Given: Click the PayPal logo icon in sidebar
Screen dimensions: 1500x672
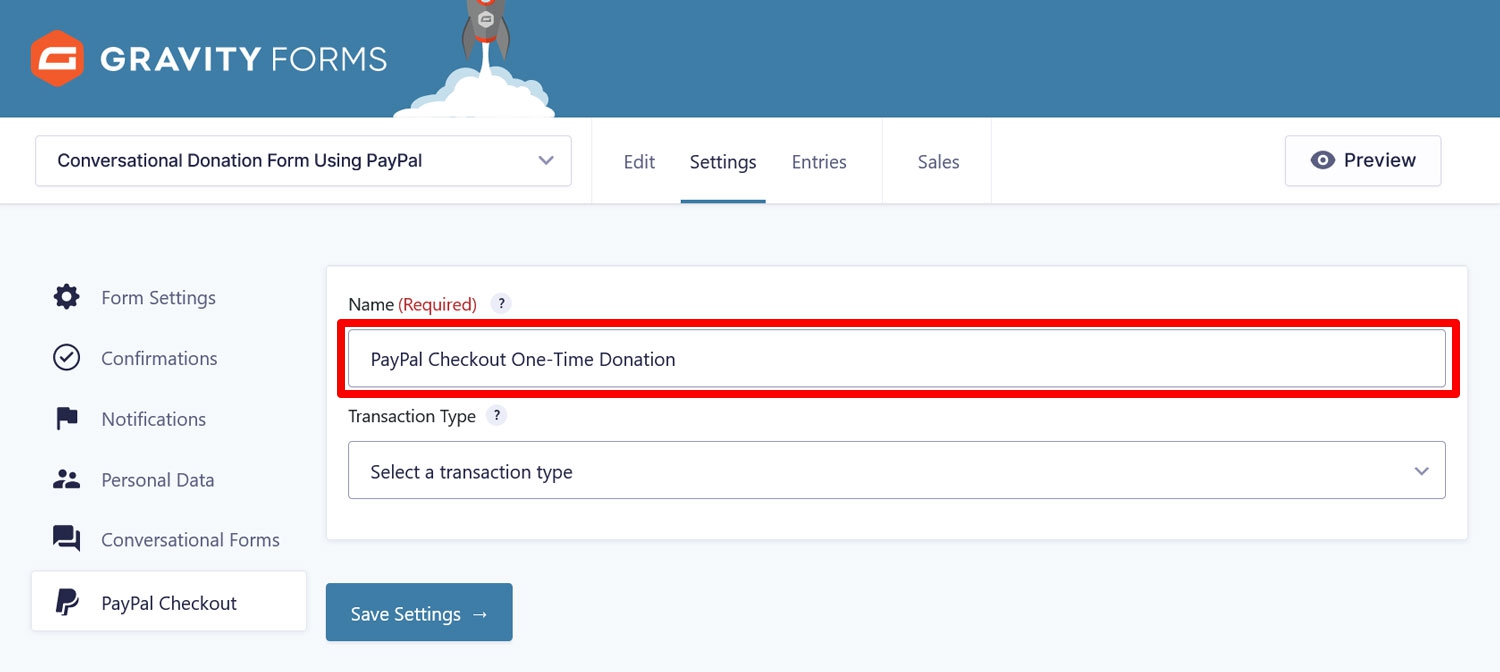Looking at the screenshot, I should [66, 603].
